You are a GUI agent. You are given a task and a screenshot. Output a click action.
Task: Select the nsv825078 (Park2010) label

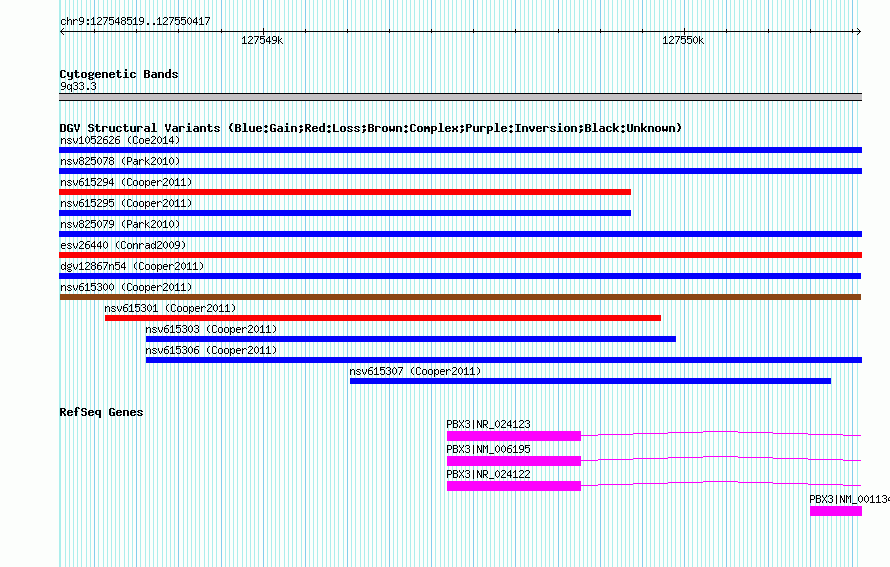120,161
